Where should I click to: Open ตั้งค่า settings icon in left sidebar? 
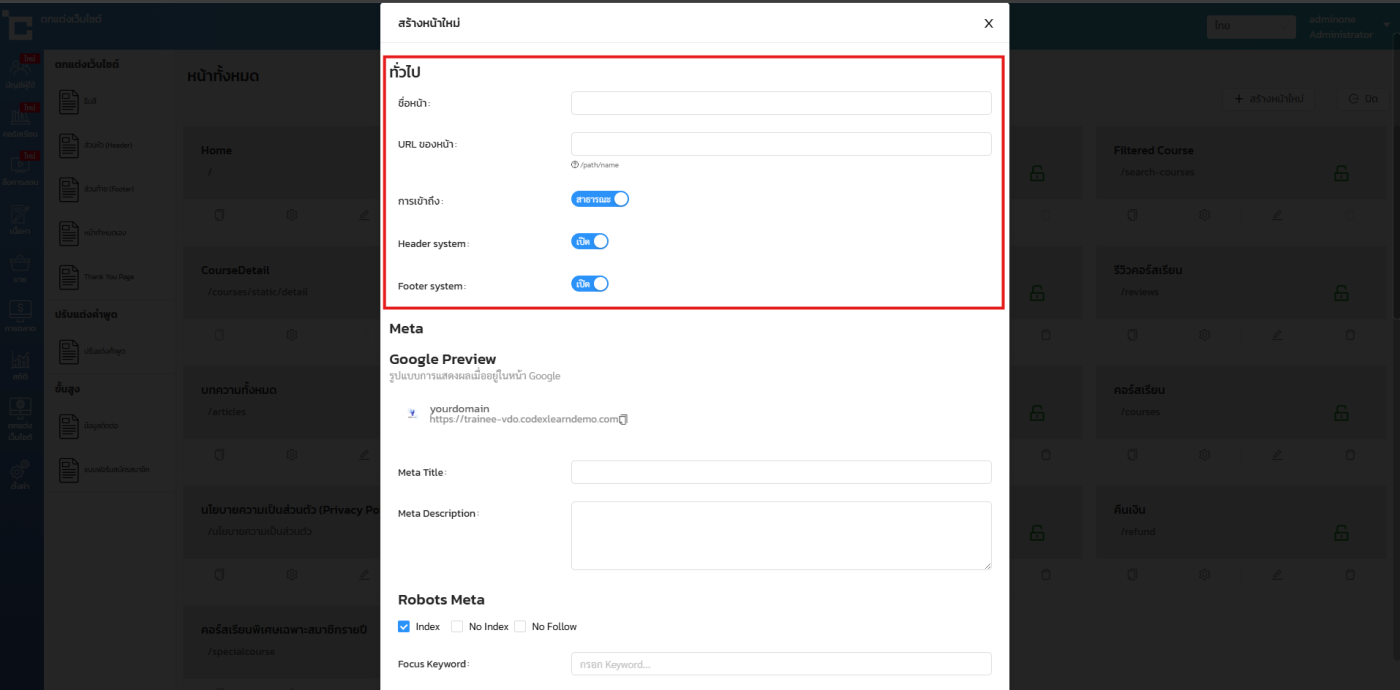[20, 473]
